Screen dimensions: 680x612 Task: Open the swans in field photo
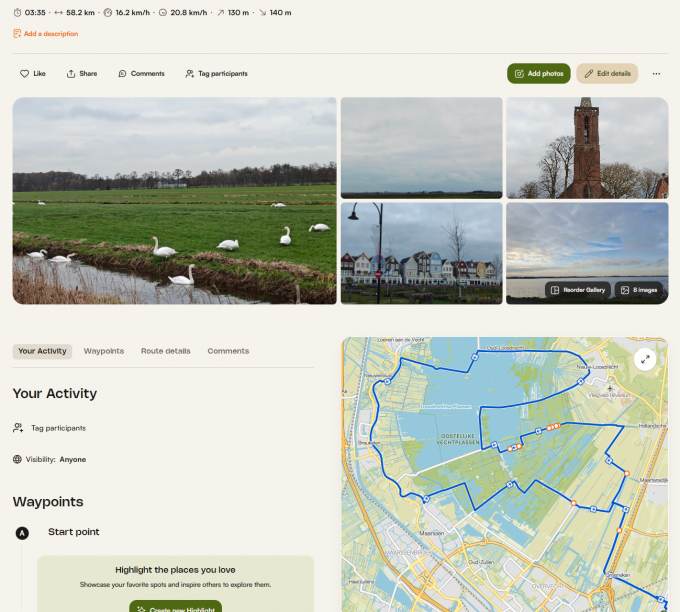pyautogui.click(x=174, y=200)
